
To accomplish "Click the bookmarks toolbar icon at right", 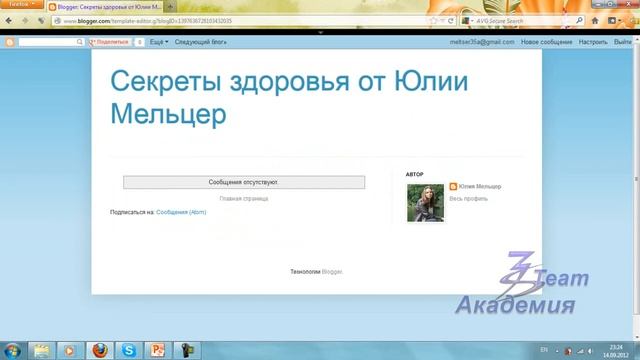I will pos(613,20).
